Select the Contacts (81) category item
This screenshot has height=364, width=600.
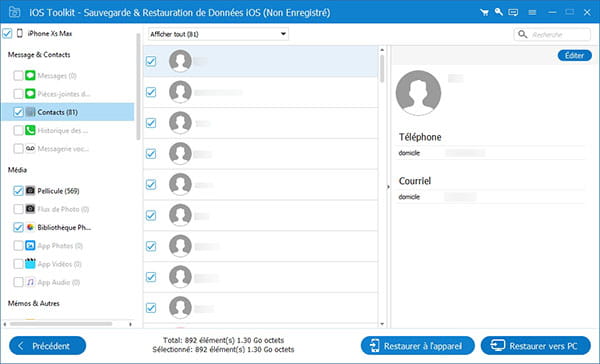pyautogui.click(x=68, y=112)
